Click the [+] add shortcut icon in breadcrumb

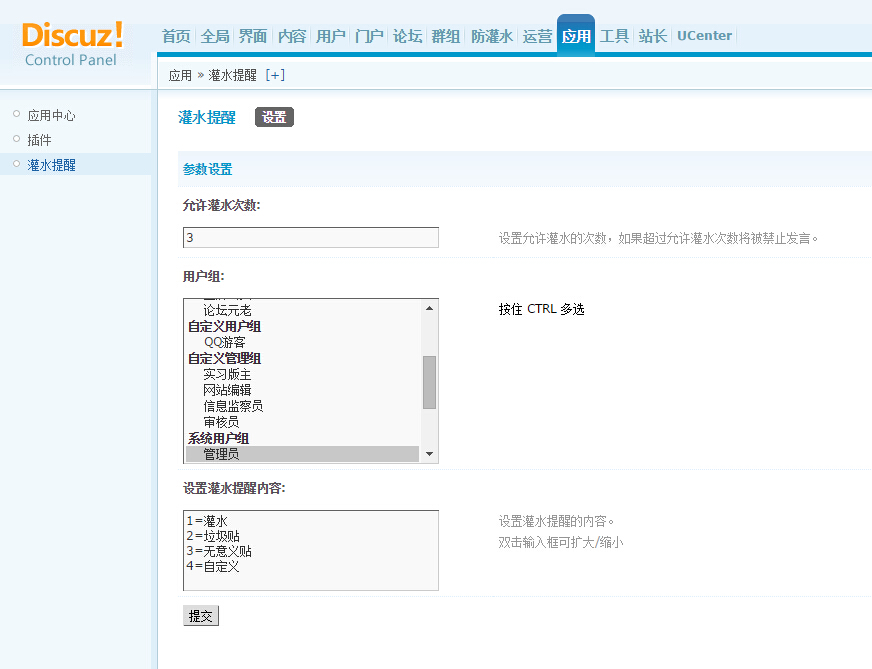point(275,75)
